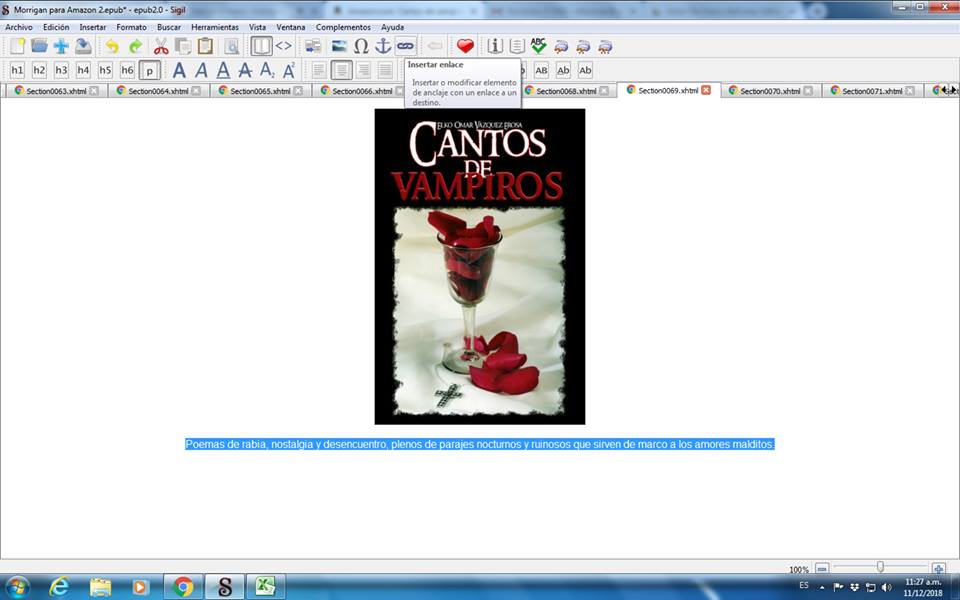
Task: Click the scissors Cut icon
Action: tap(161, 46)
